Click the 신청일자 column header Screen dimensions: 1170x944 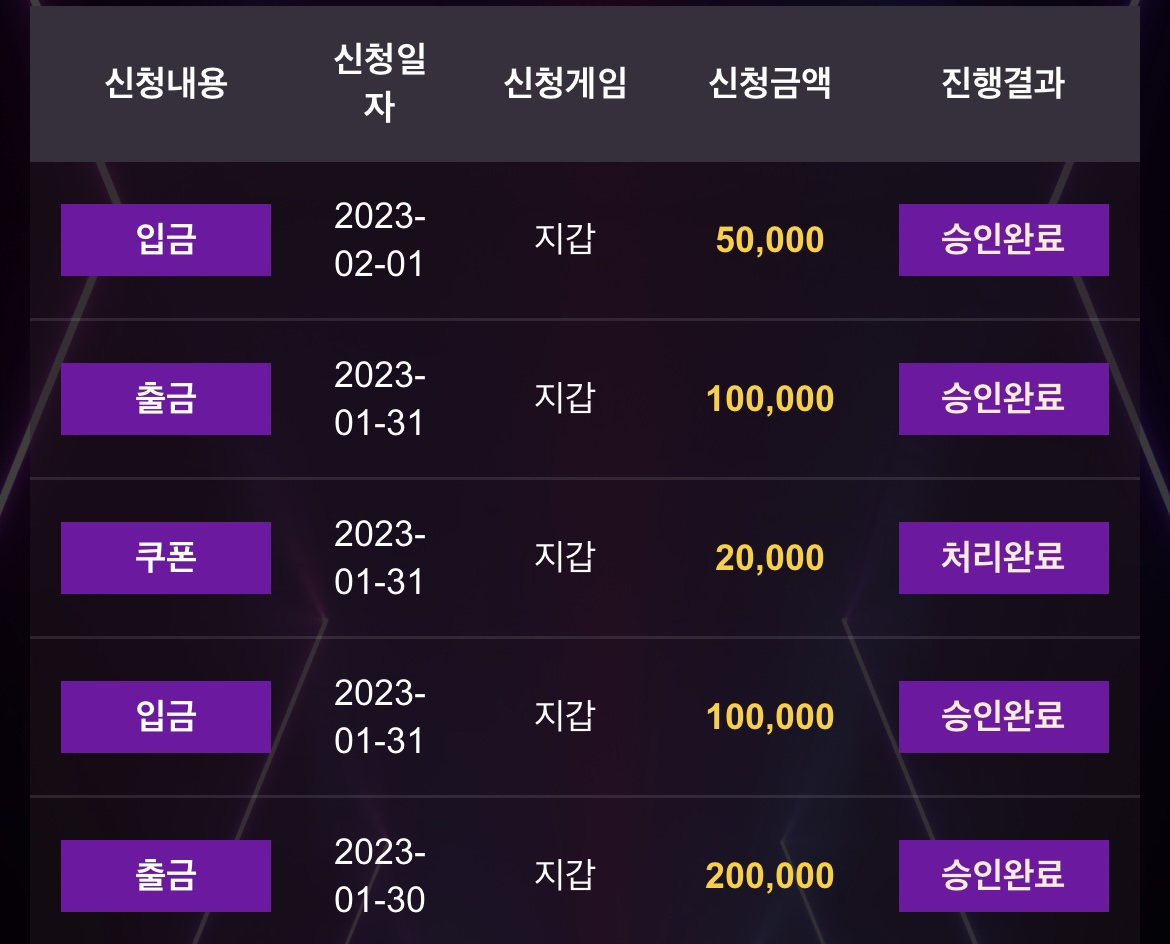[x=380, y=82]
